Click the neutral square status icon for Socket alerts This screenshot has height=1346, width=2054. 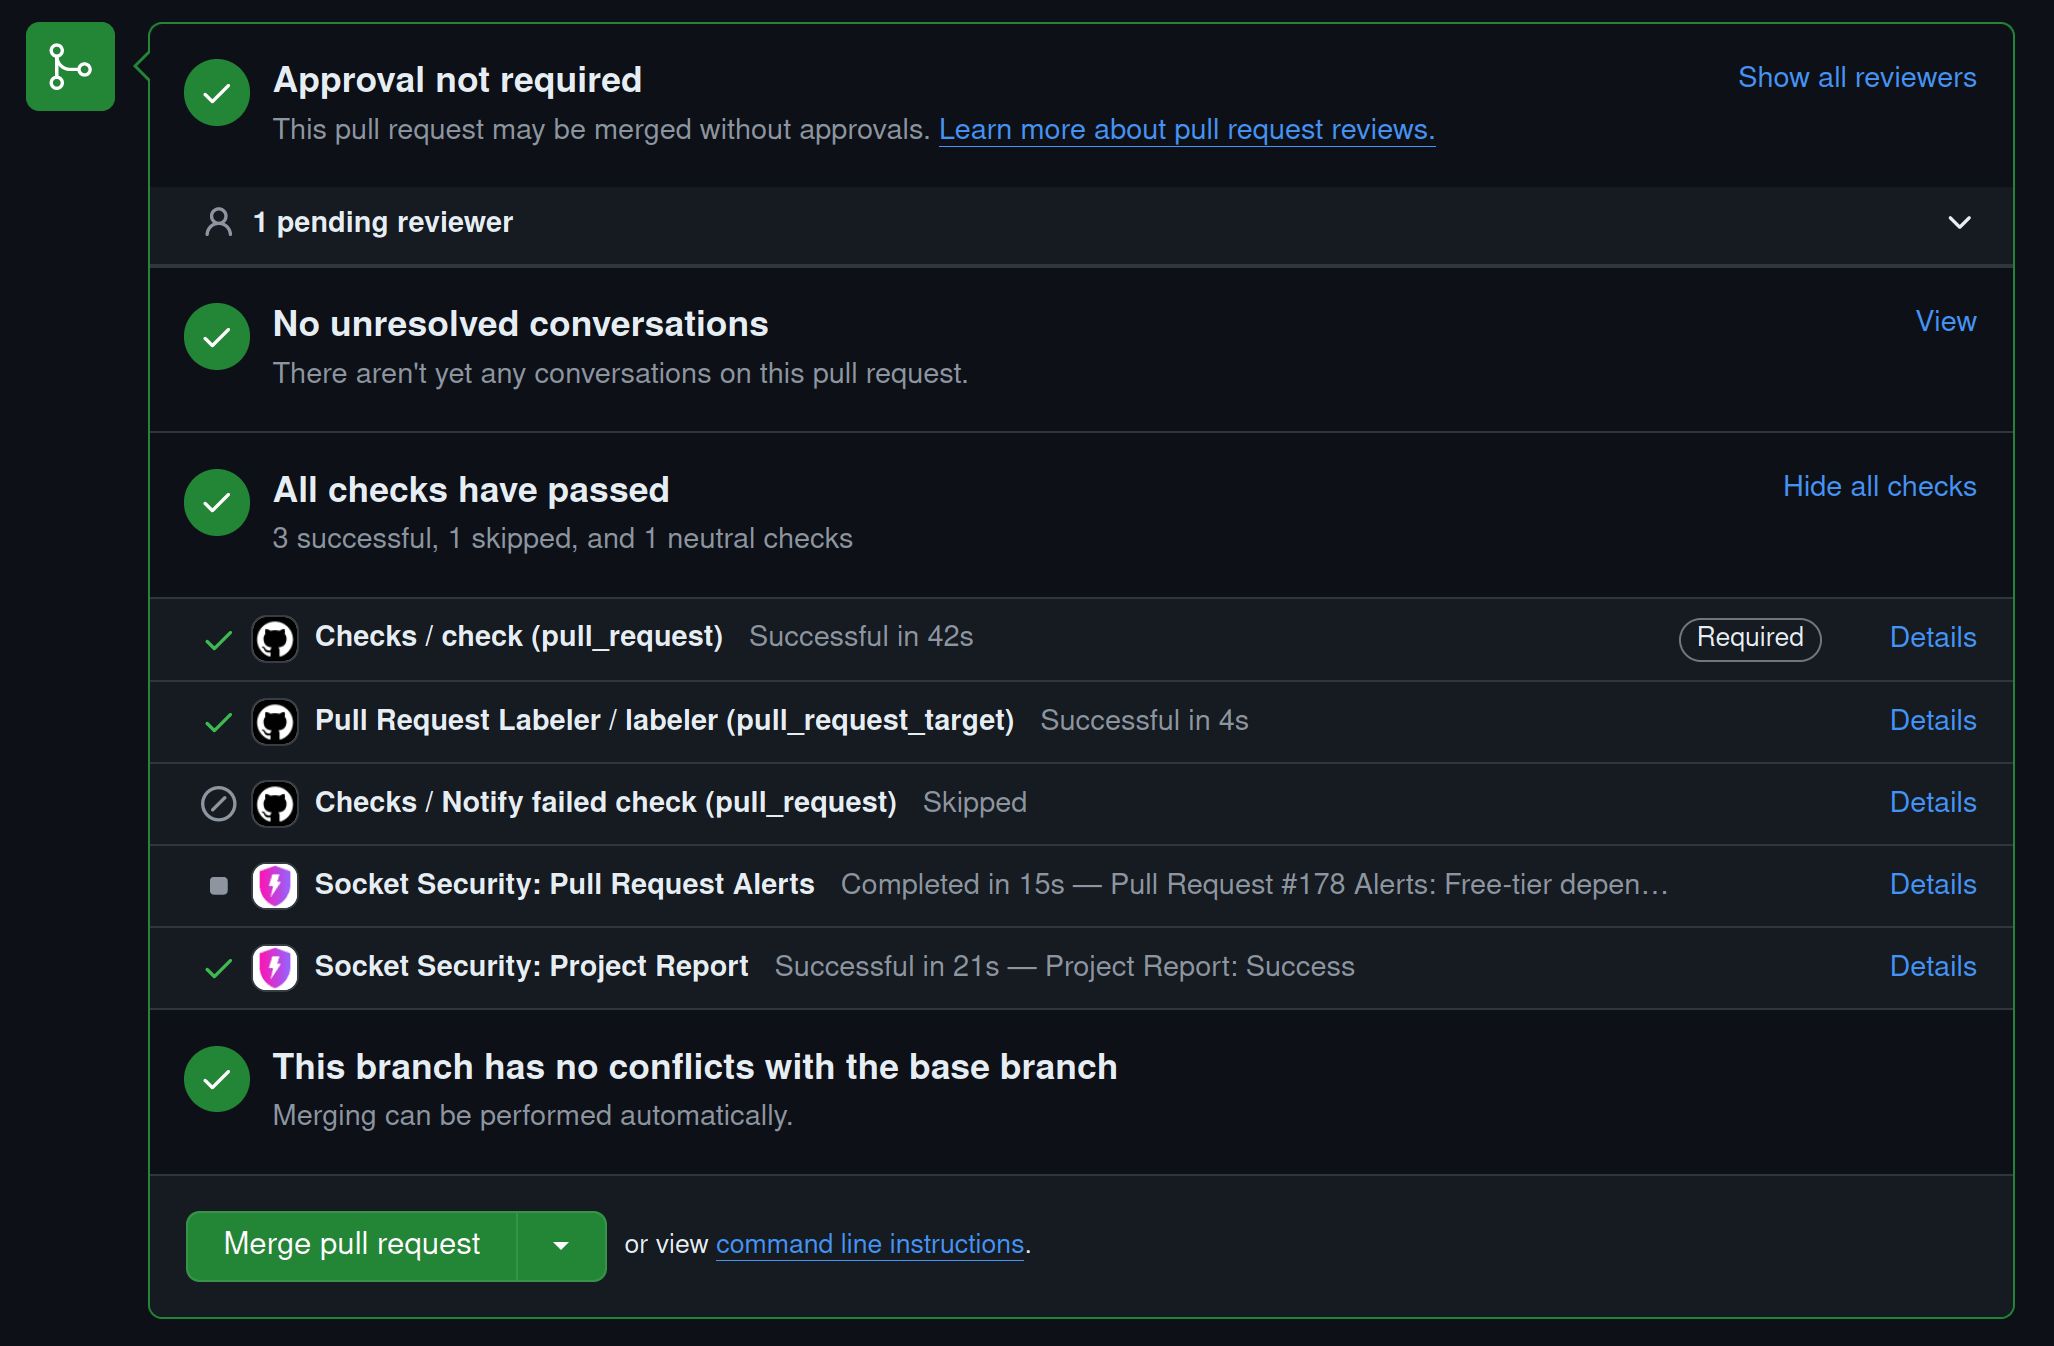click(x=218, y=885)
